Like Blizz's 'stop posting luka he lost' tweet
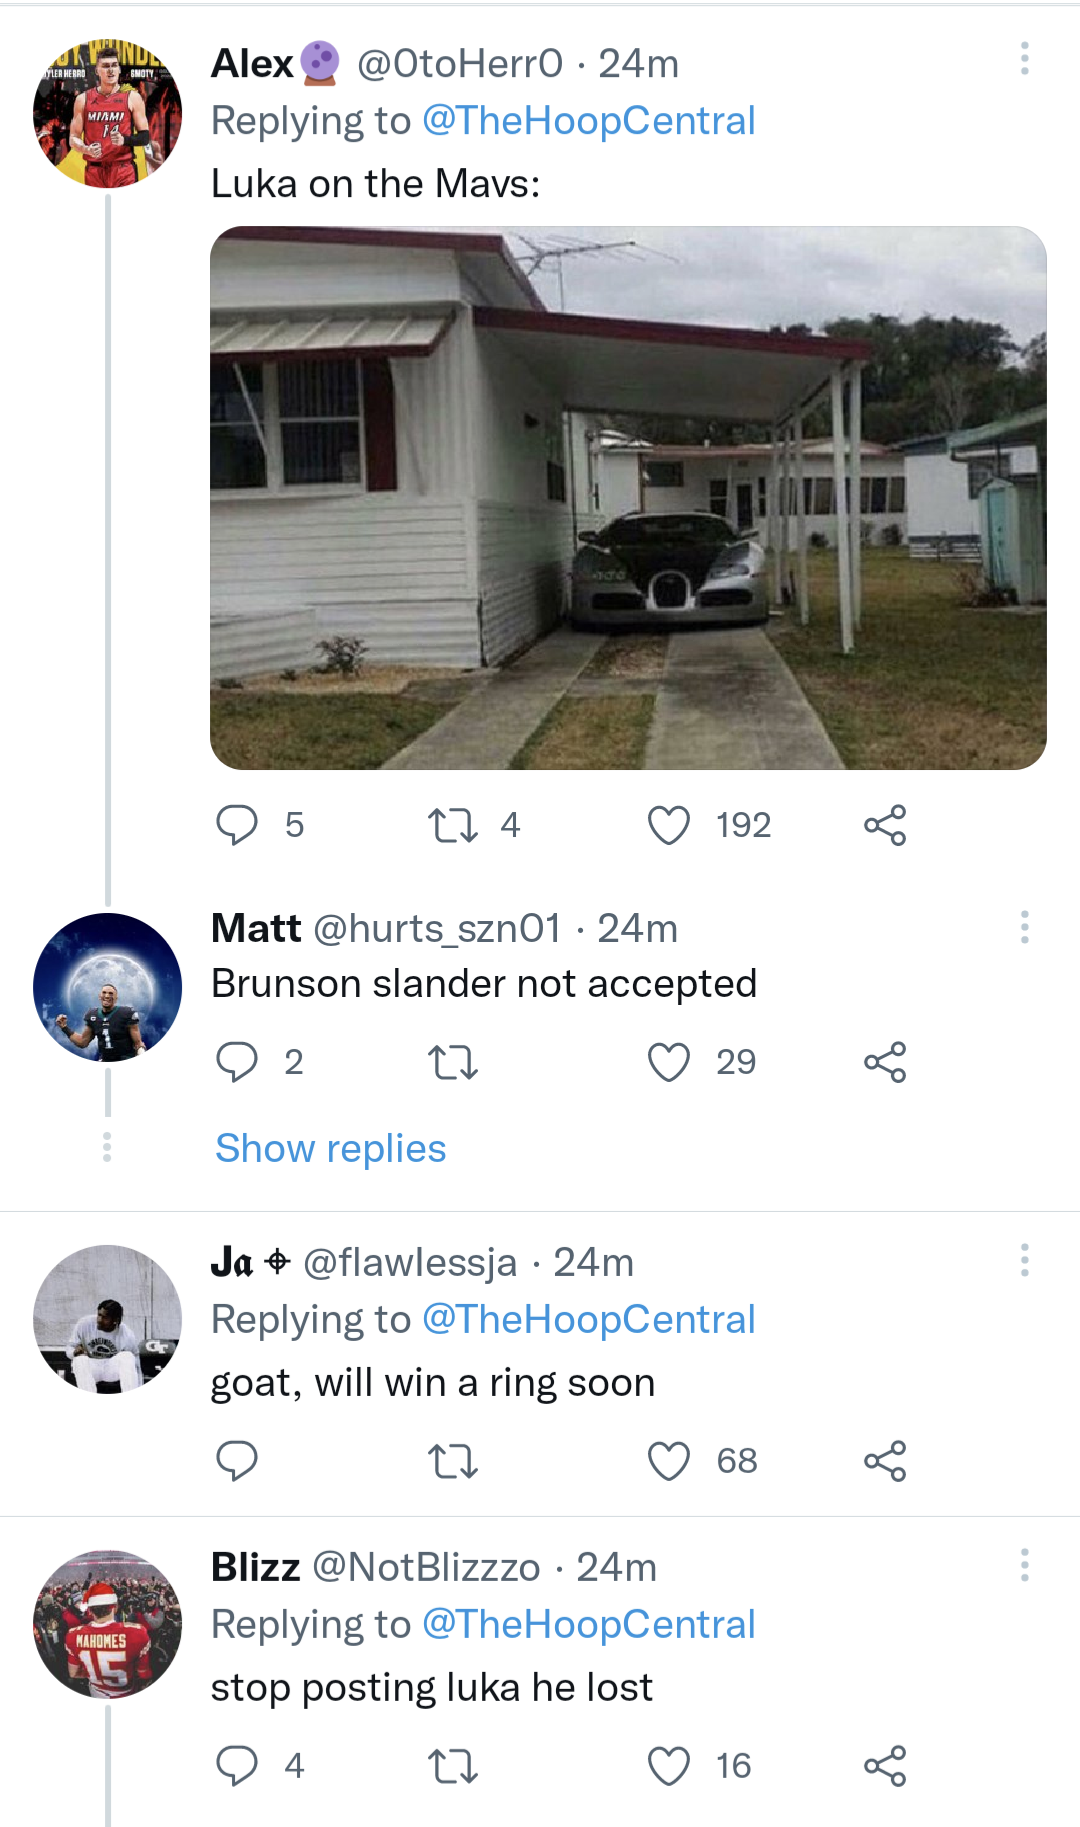 669,1766
